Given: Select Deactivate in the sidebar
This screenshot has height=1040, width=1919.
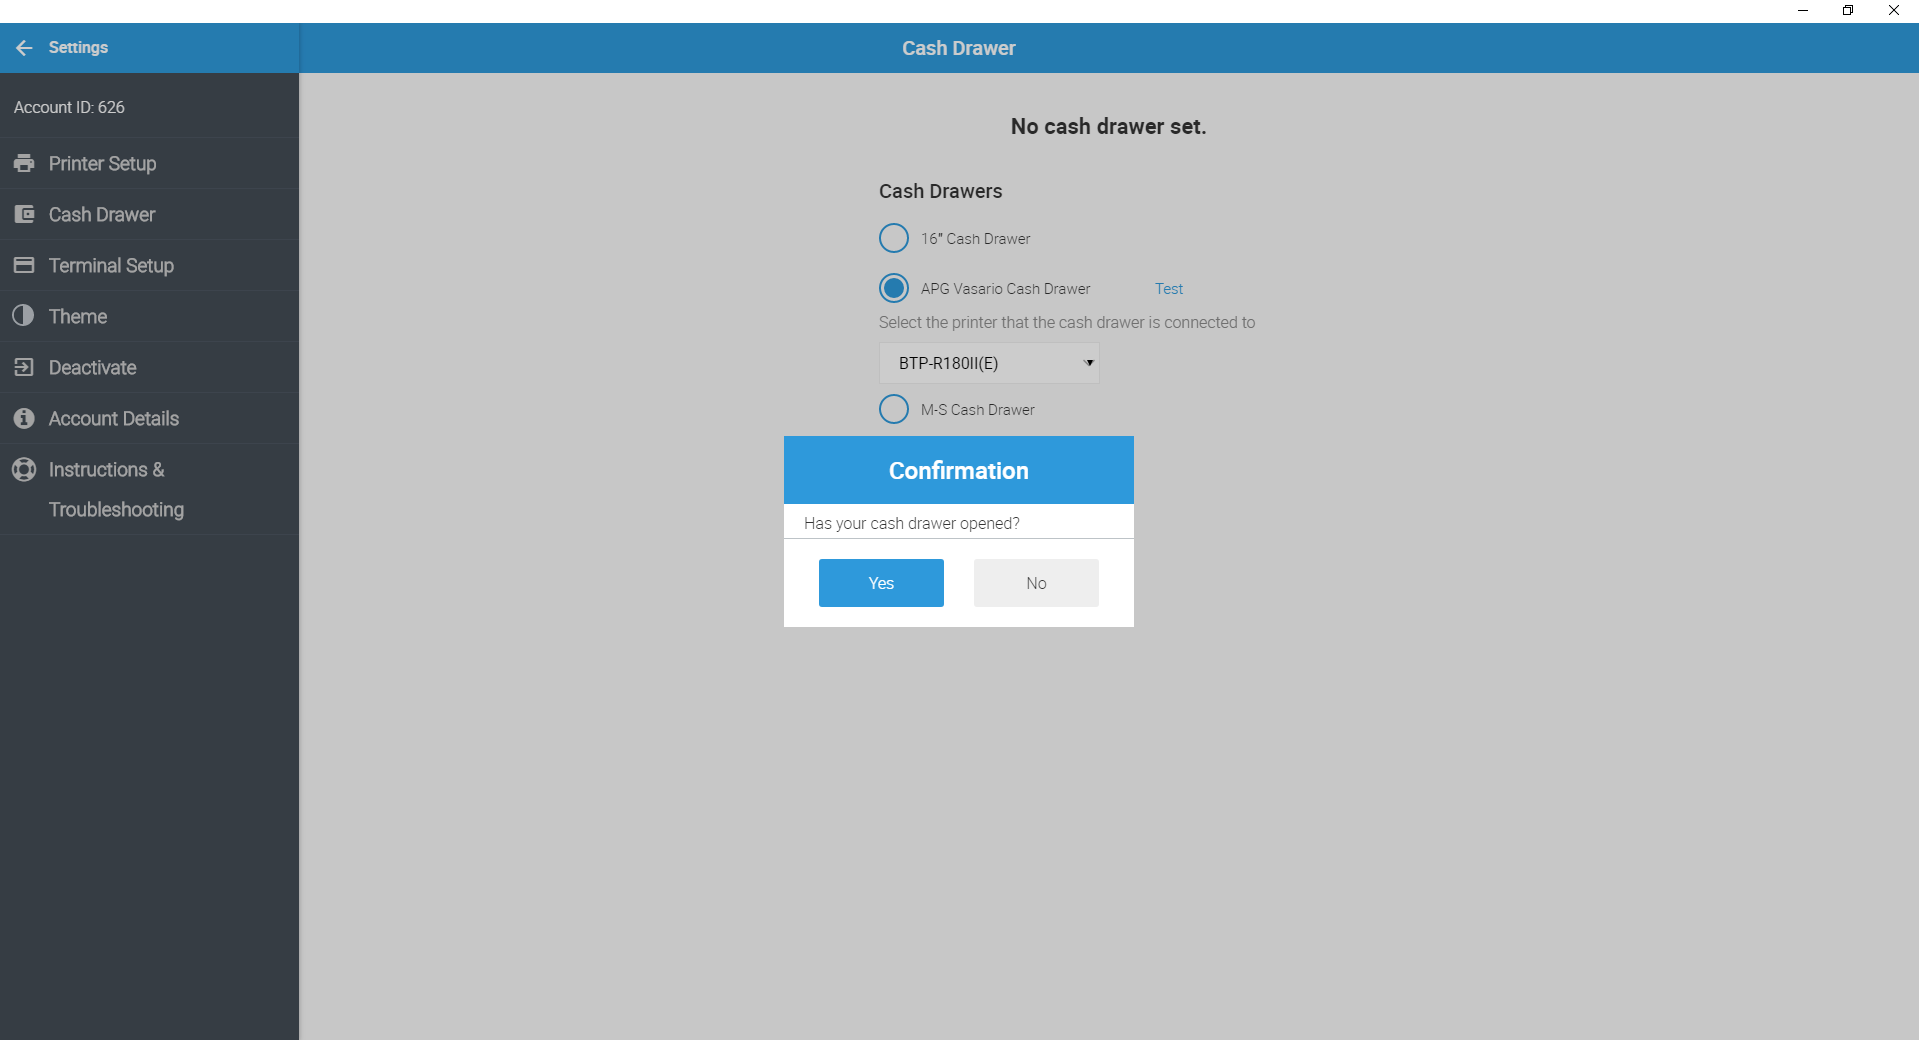Looking at the screenshot, I should (x=149, y=367).
